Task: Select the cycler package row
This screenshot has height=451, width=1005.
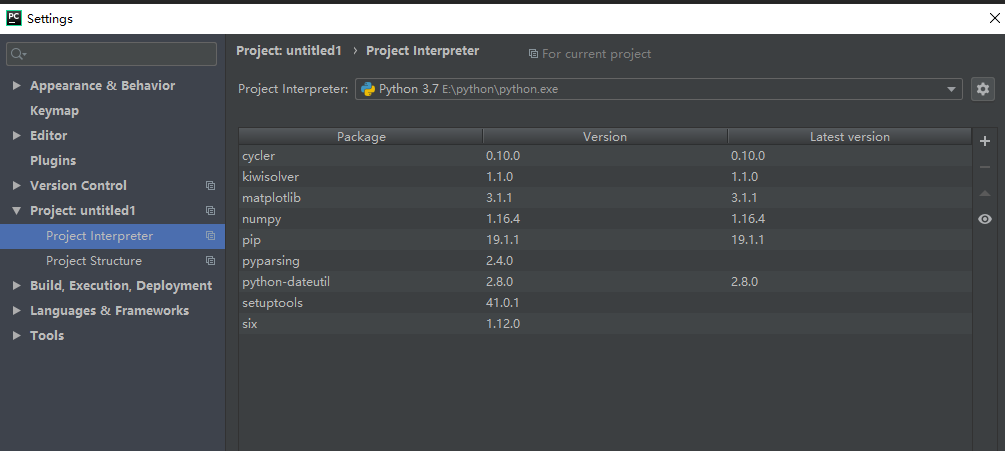Action: point(605,156)
